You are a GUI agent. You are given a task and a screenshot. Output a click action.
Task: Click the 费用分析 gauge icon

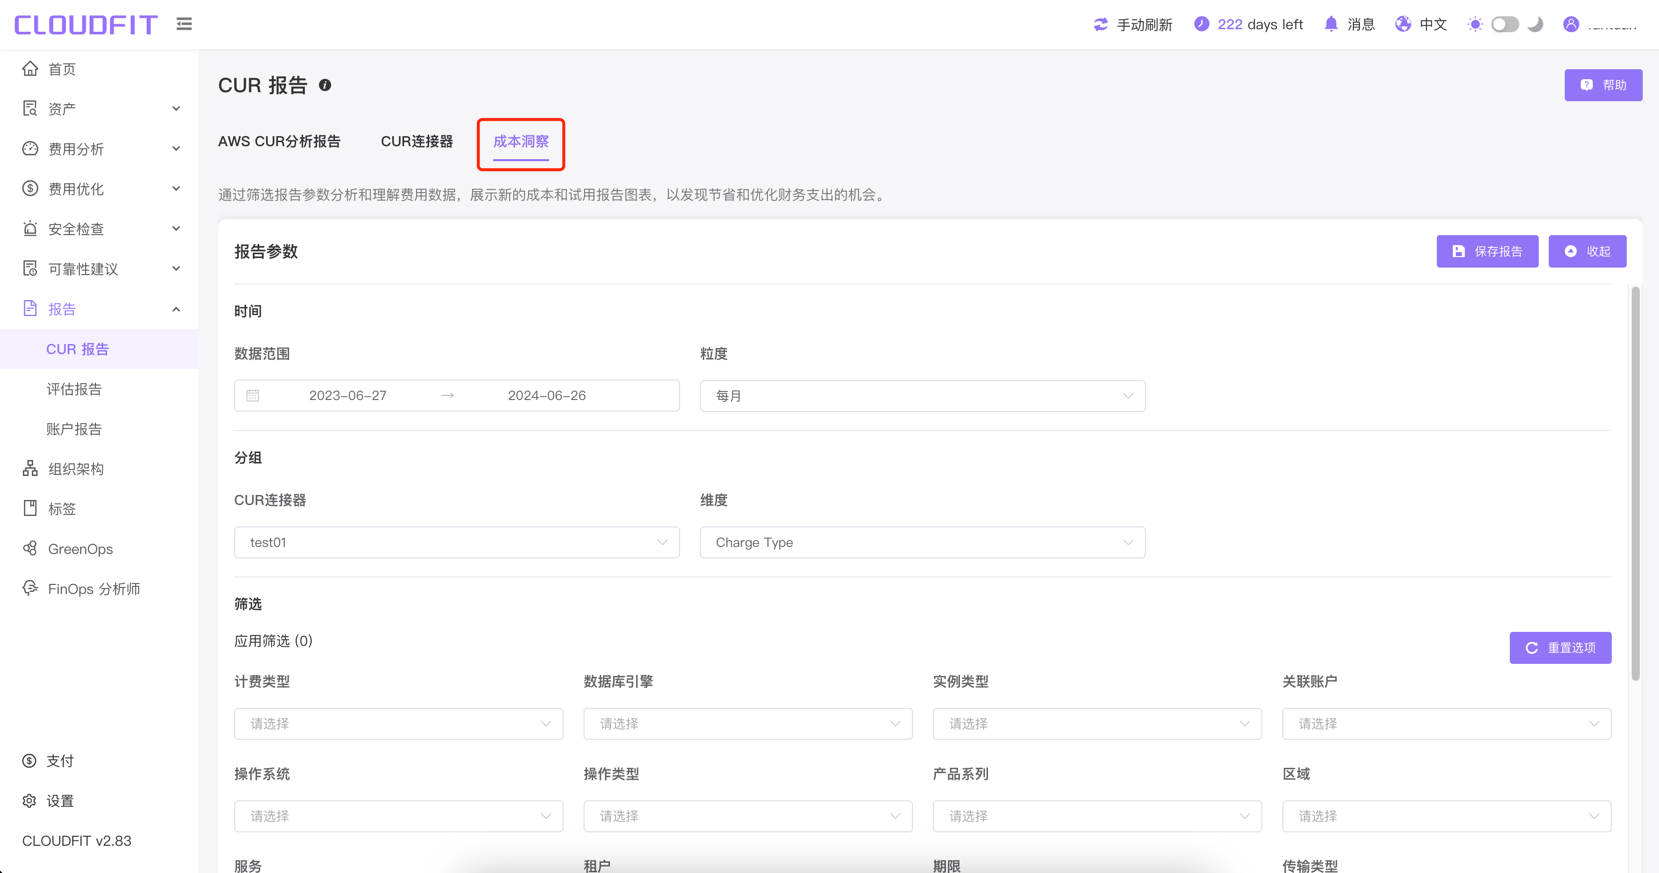tap(30, 148)
